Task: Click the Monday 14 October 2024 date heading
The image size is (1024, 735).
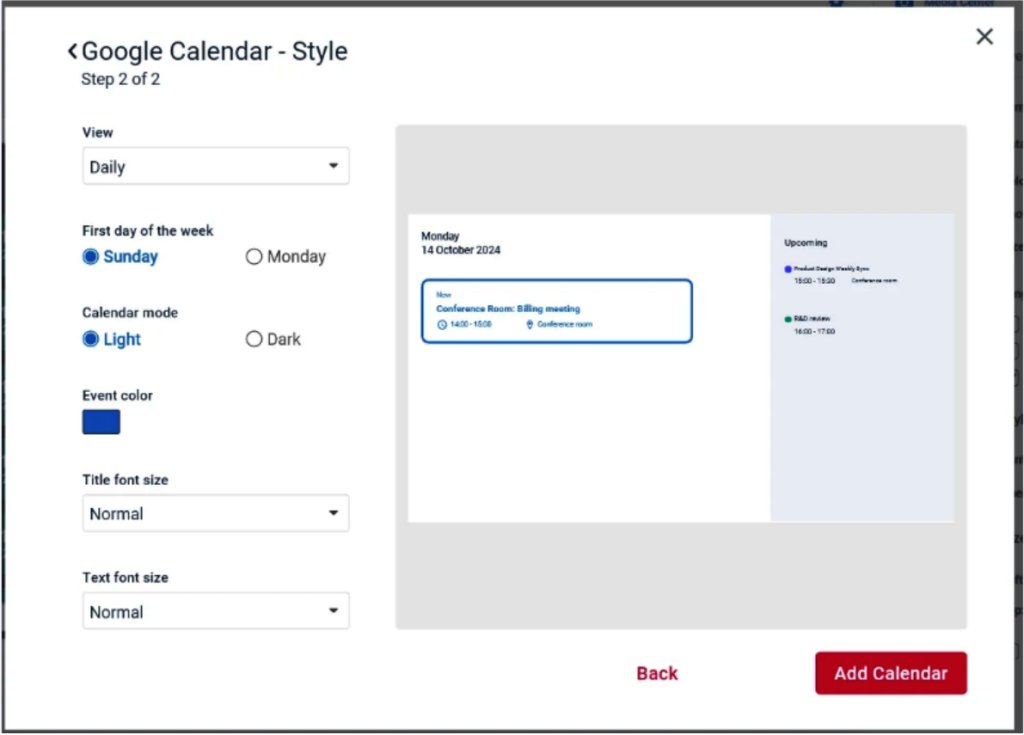Action: (460, 243)
